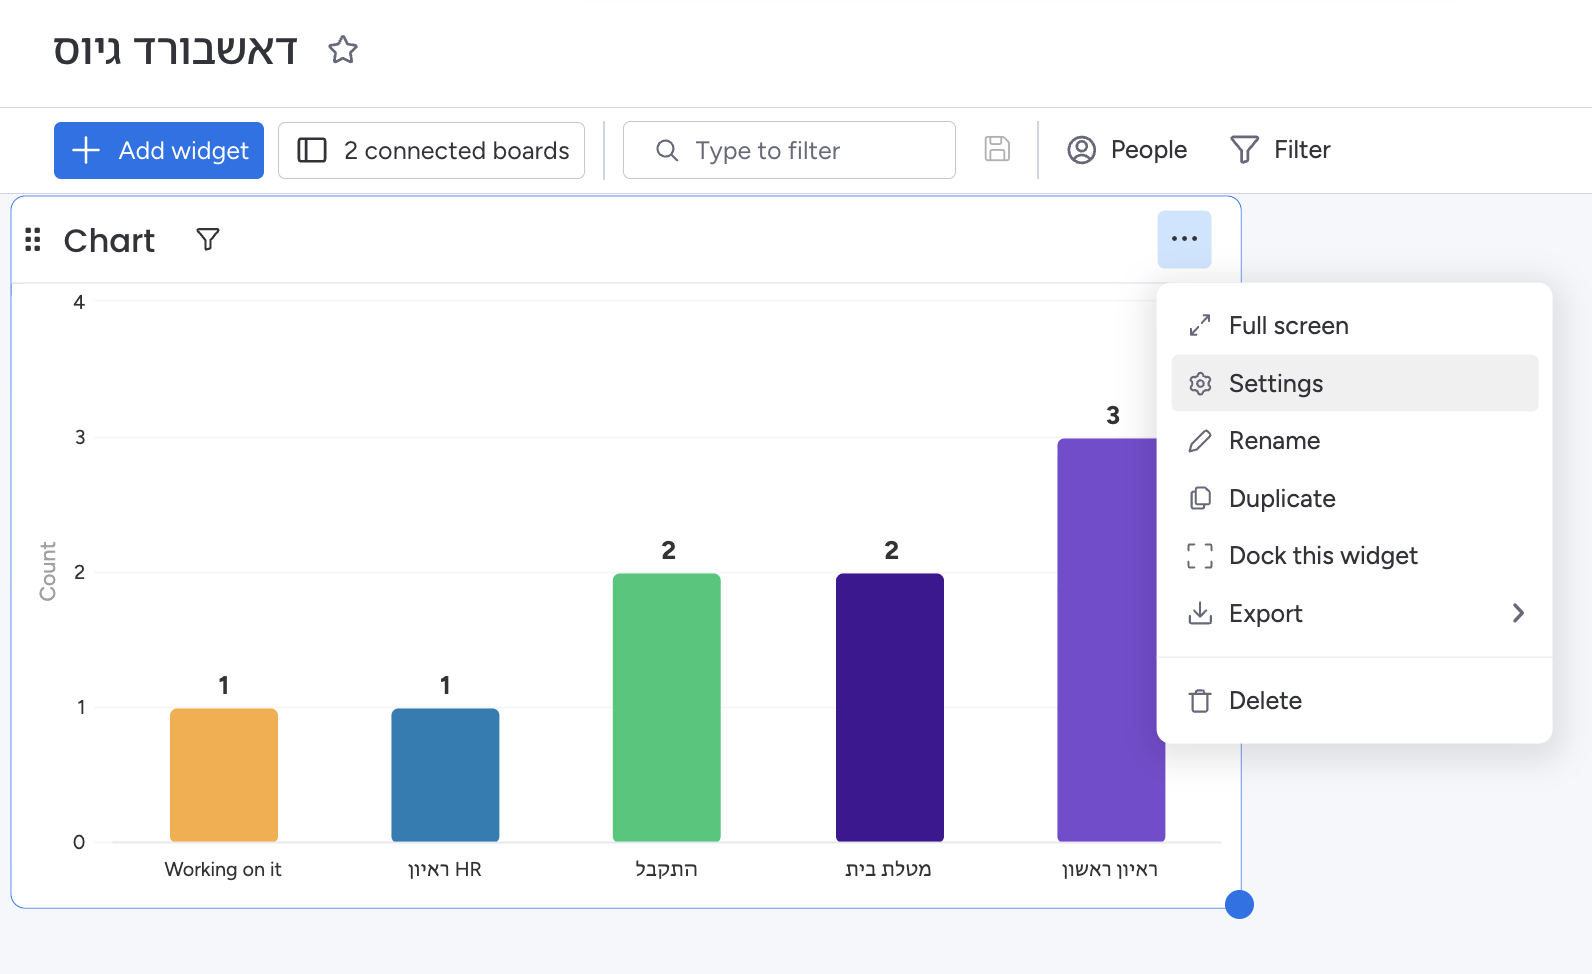Click the orange Working on it bar

tap(224, 775)
